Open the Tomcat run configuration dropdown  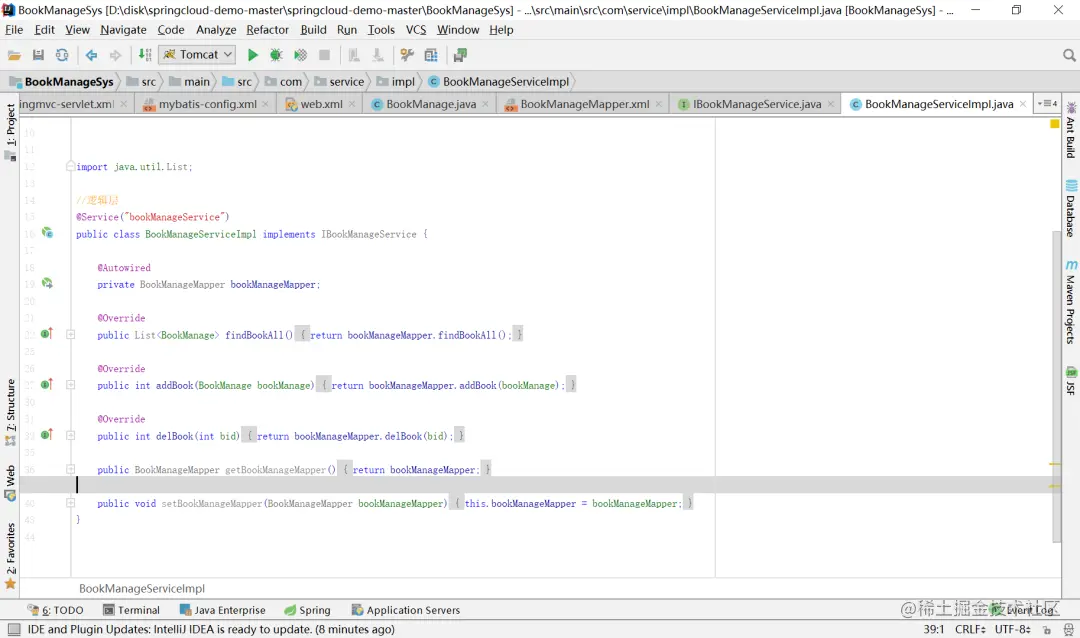[197, 54]
